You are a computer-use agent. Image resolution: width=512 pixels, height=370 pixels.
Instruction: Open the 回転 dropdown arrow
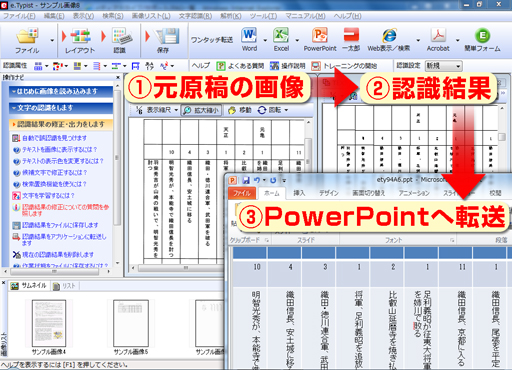click(286, 110)
